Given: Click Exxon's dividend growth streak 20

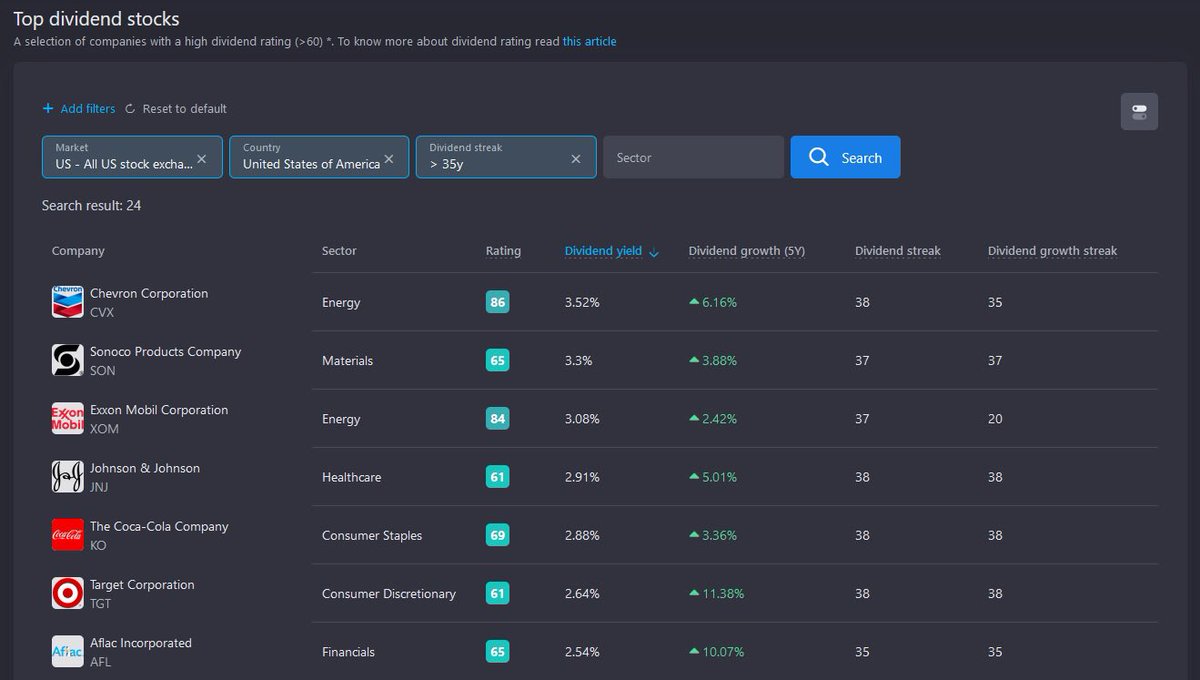Looking at the screenshot, I should [x=995, y=419].
